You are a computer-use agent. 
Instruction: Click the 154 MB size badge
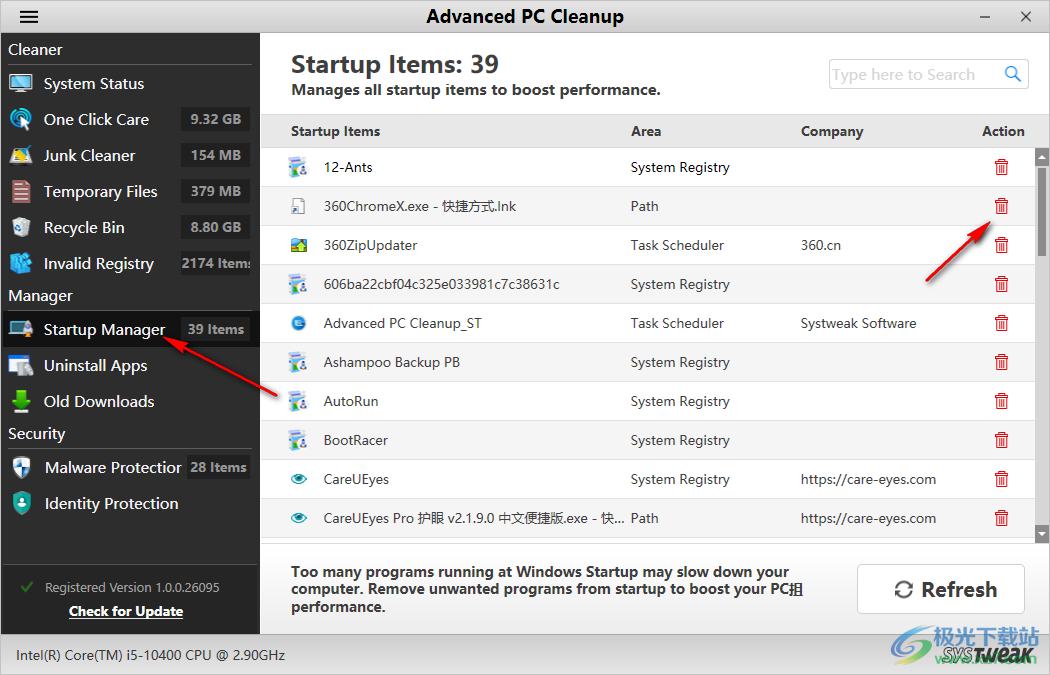(x=216, y=155)
